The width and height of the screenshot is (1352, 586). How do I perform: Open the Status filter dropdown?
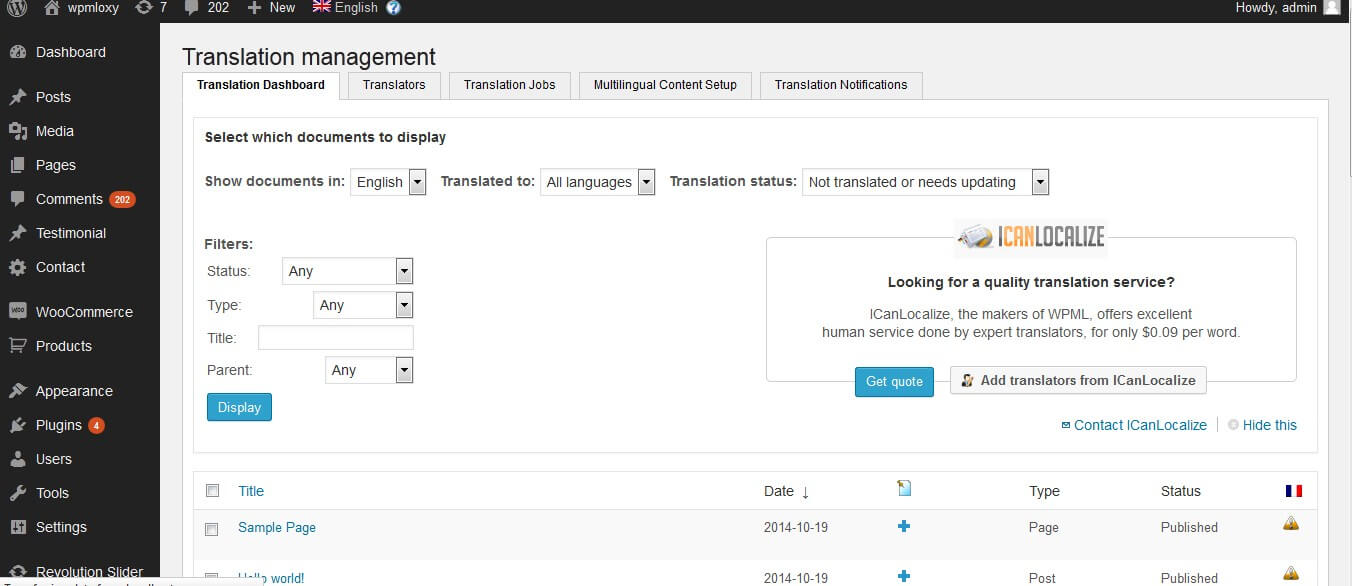[348, 271]
